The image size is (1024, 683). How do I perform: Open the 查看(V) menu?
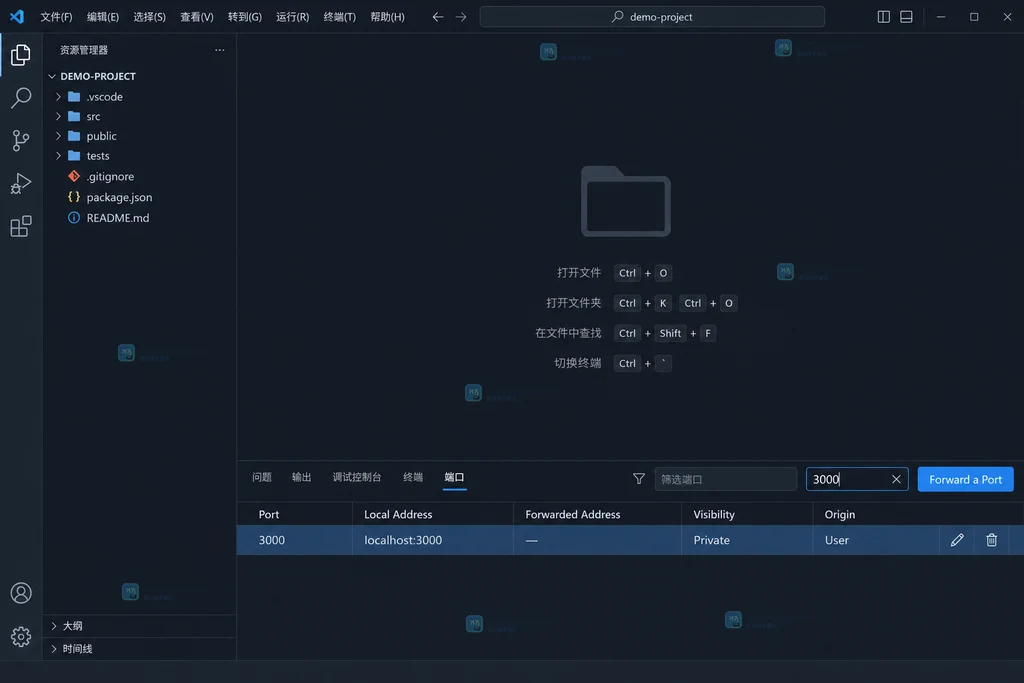[x=197, y=17]
